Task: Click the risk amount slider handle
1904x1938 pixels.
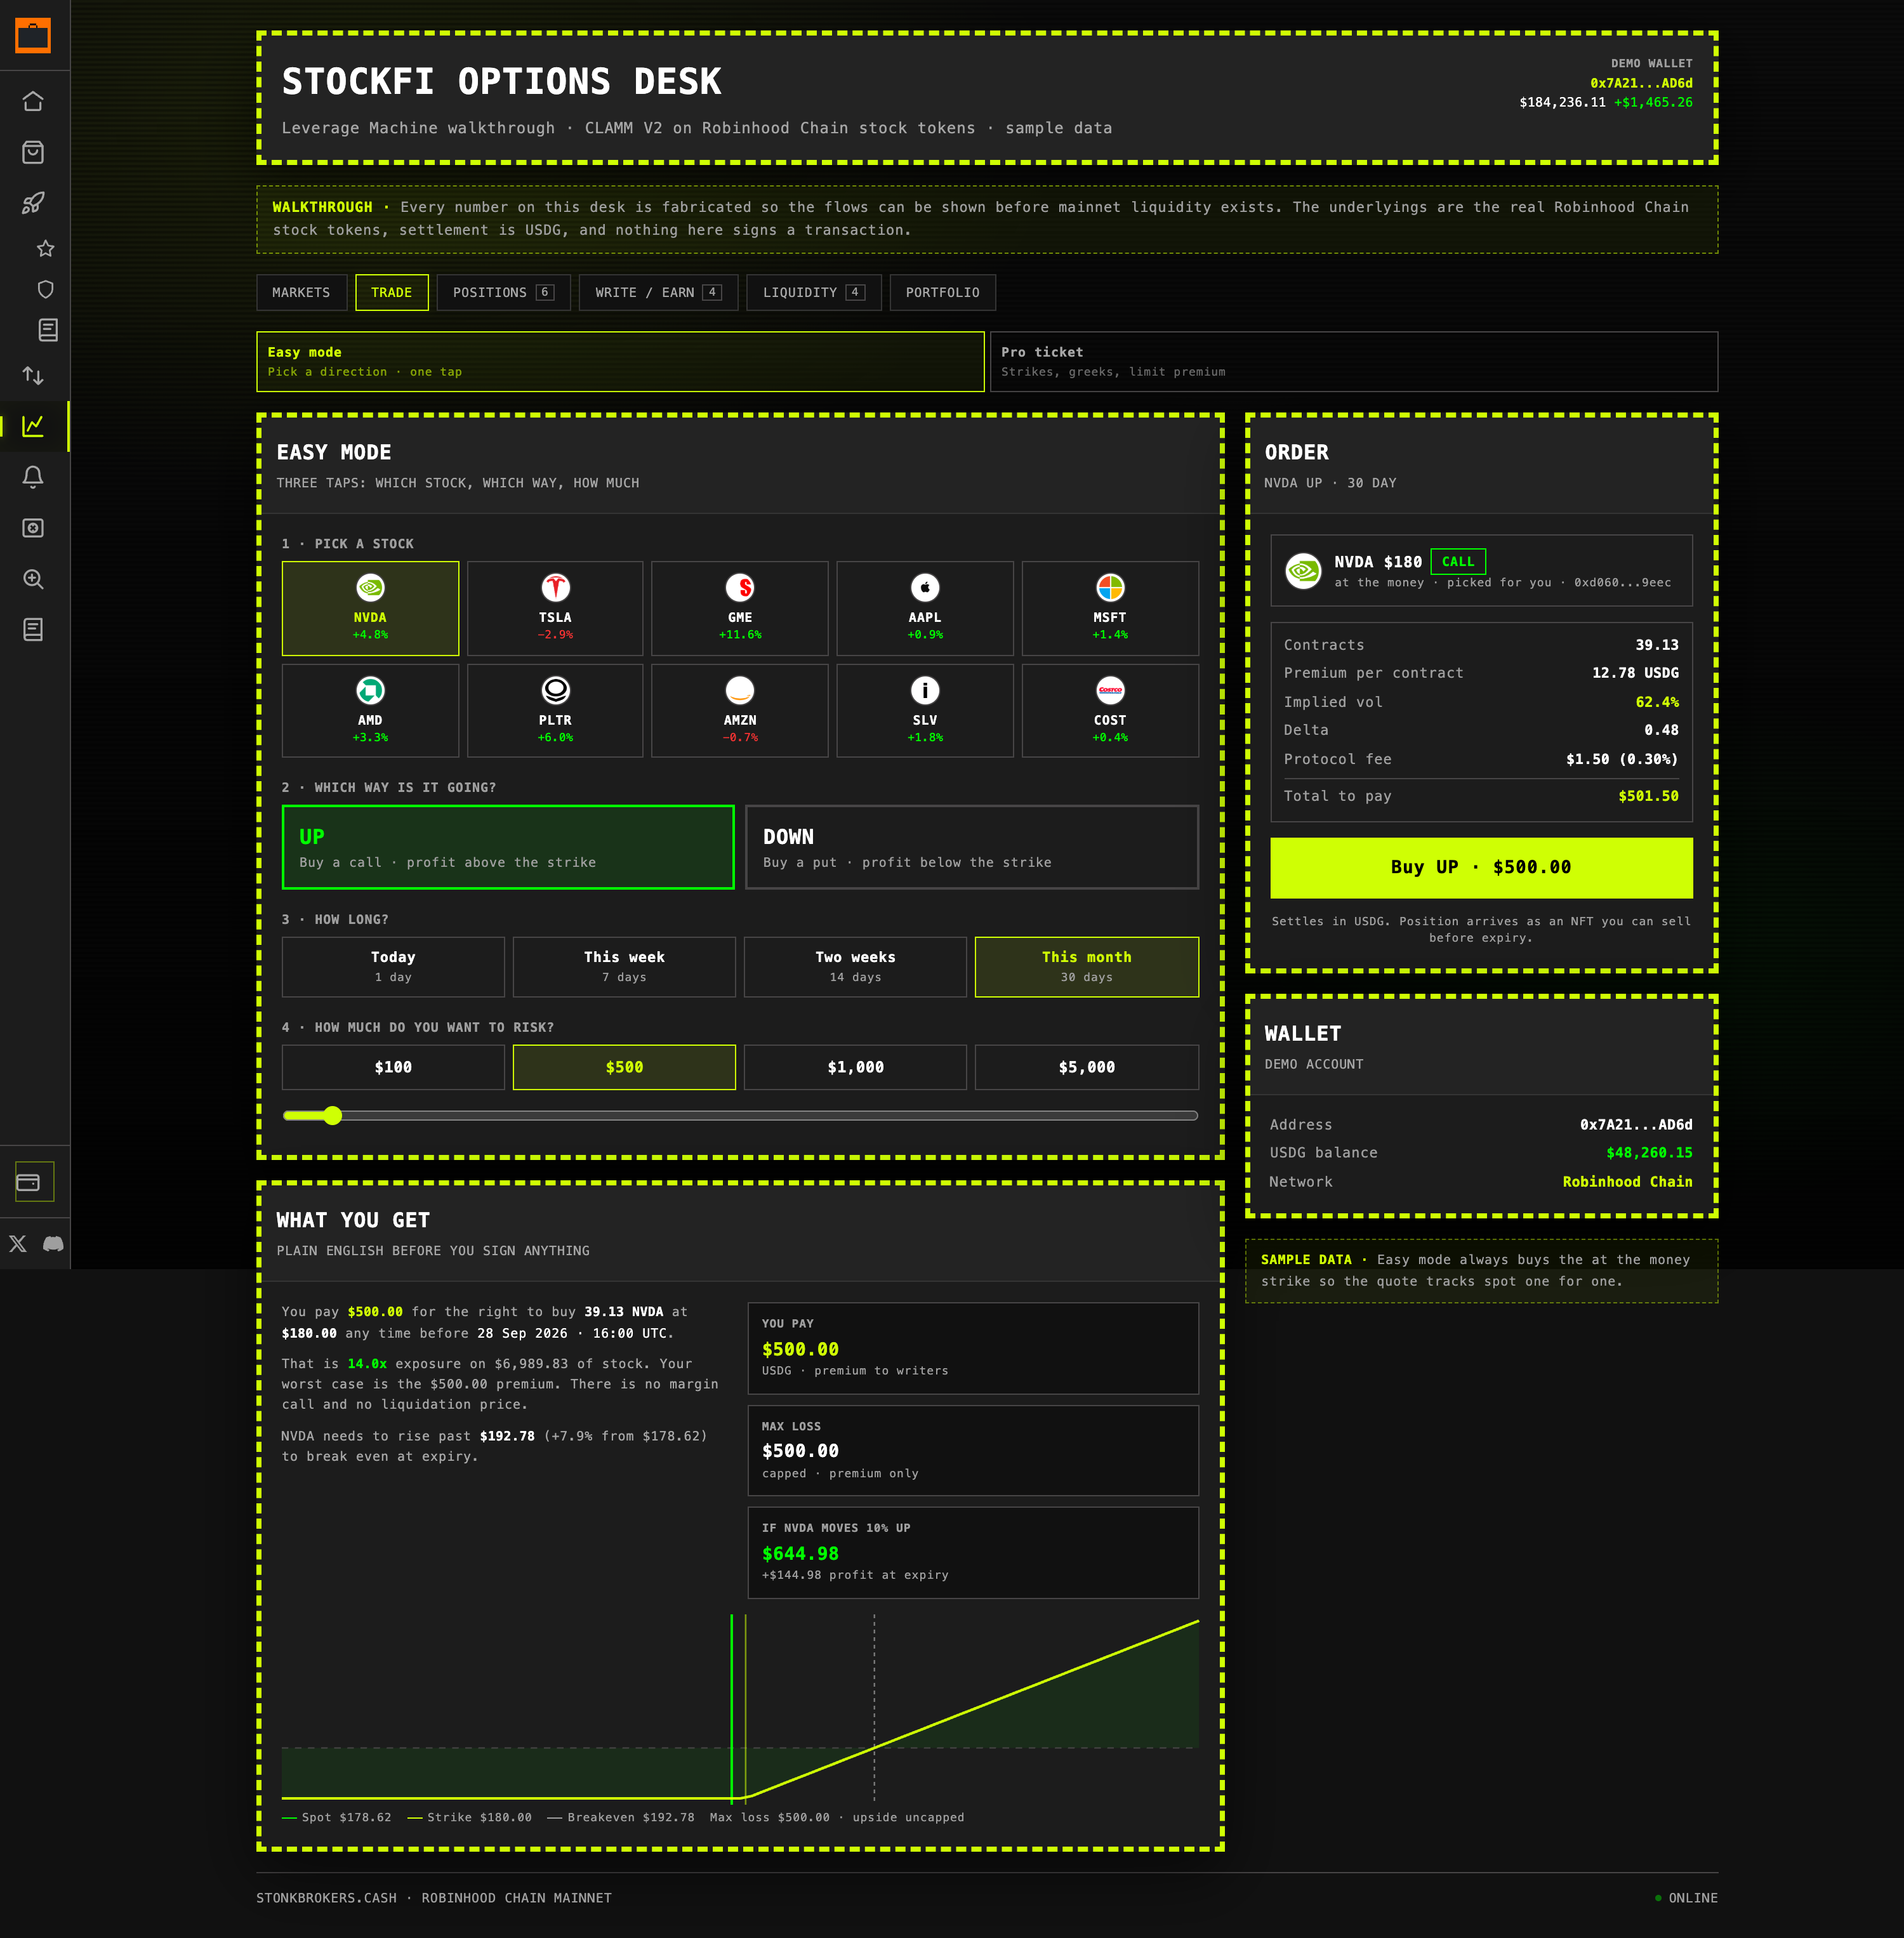Action: coord(333,1115)
